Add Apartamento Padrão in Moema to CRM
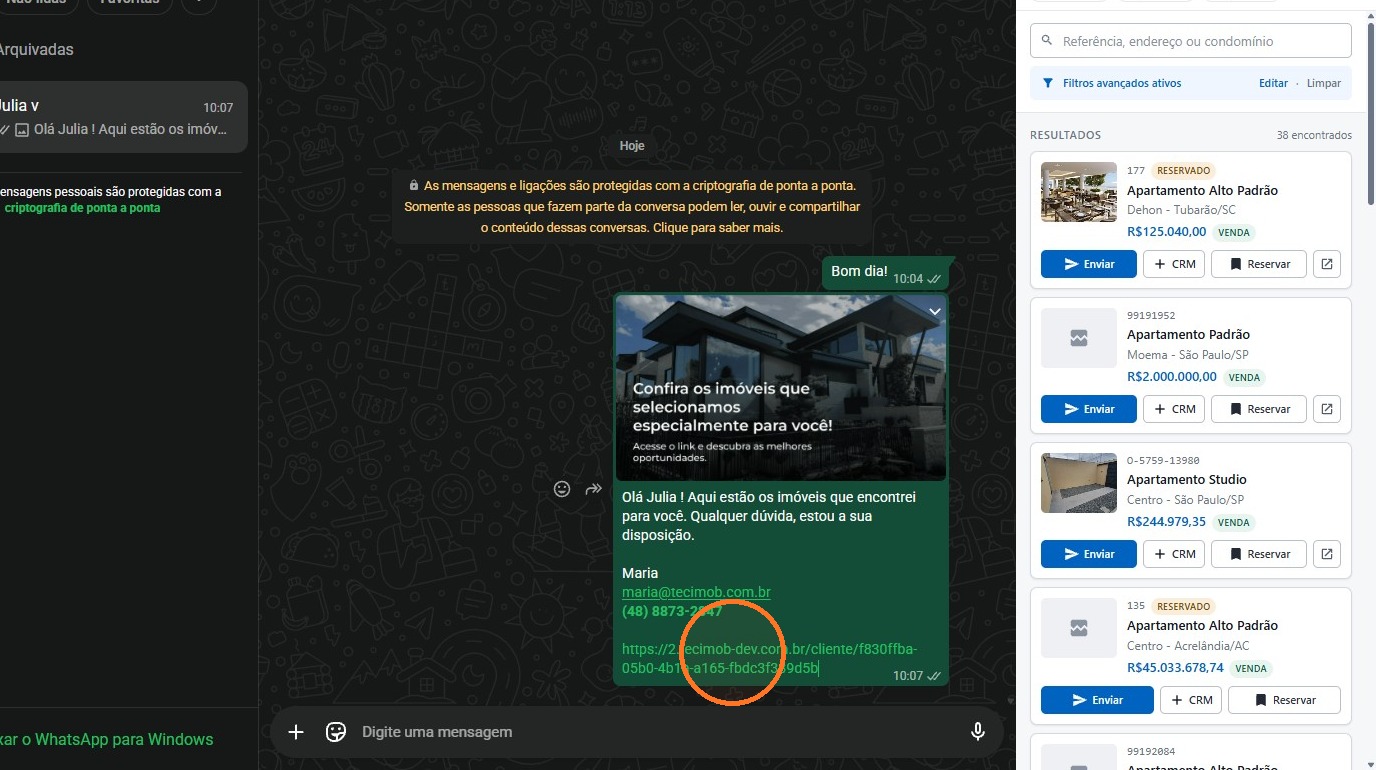Screen dimensions: 1376x770 point(1174,409)
